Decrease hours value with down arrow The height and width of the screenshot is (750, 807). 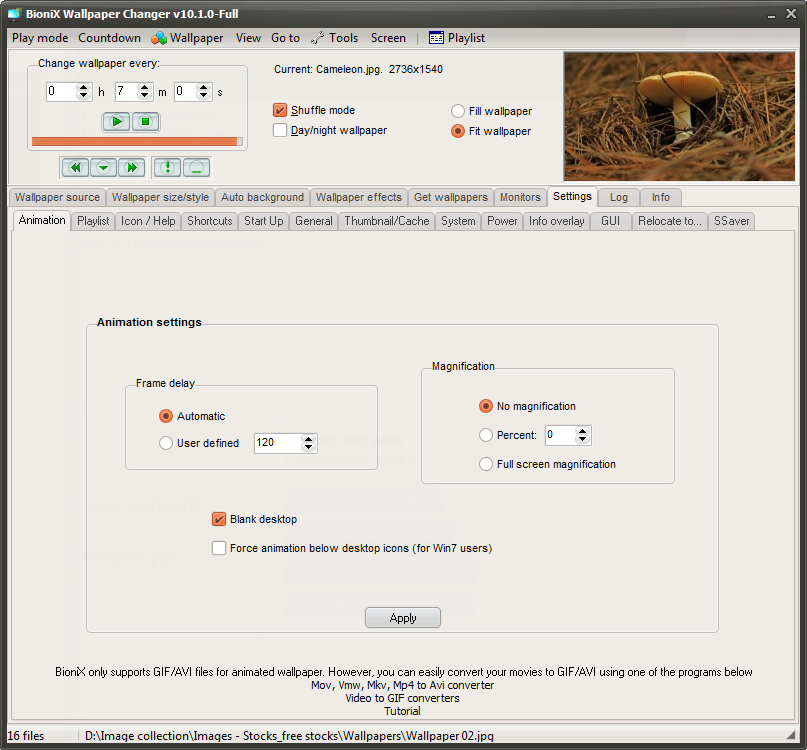pos(83,96)
